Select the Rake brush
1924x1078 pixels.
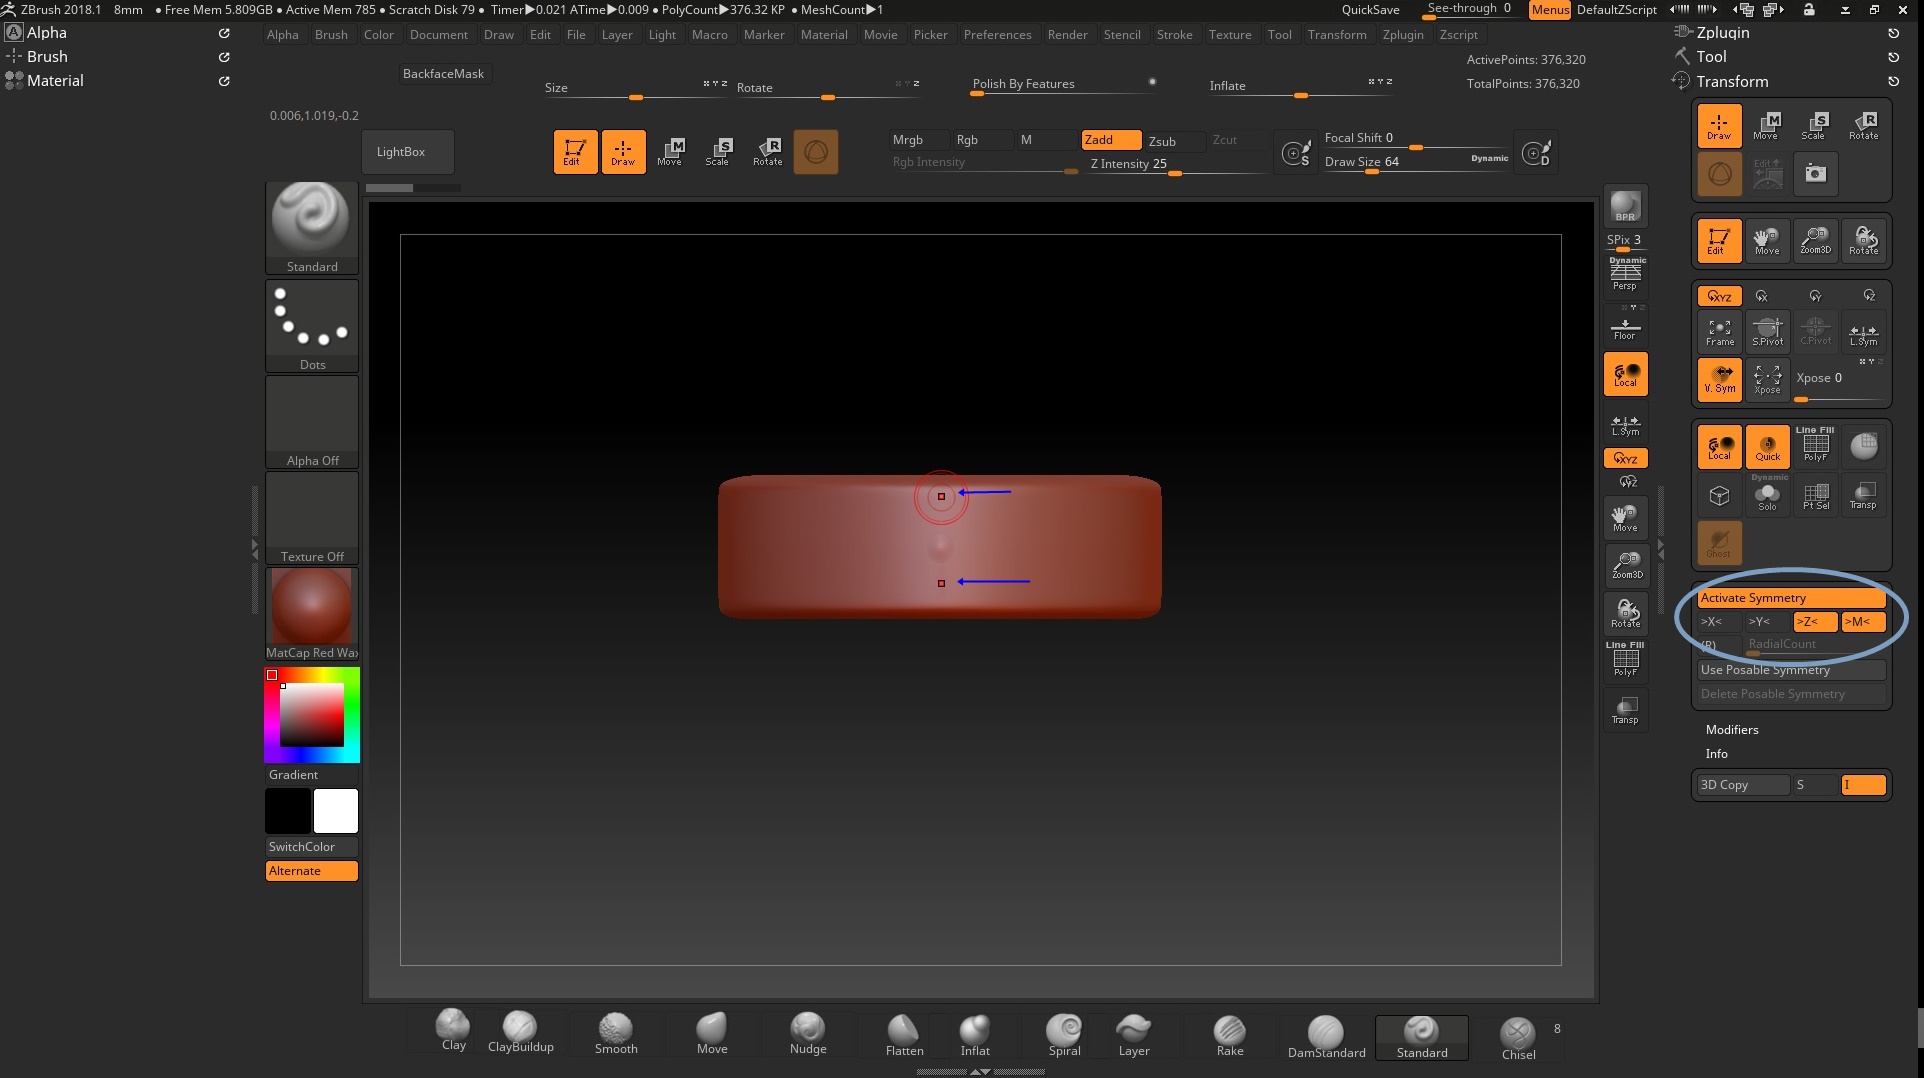1230,1034
